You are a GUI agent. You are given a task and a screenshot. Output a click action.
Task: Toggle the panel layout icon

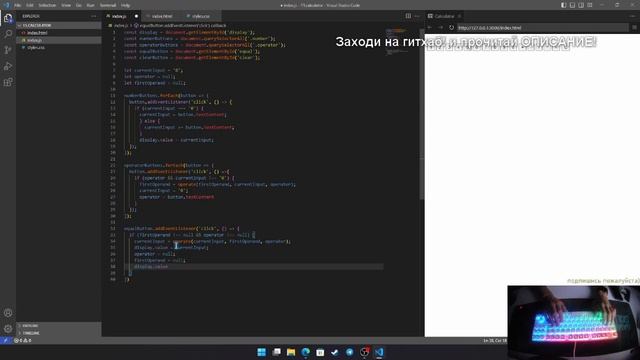point(572,5)
